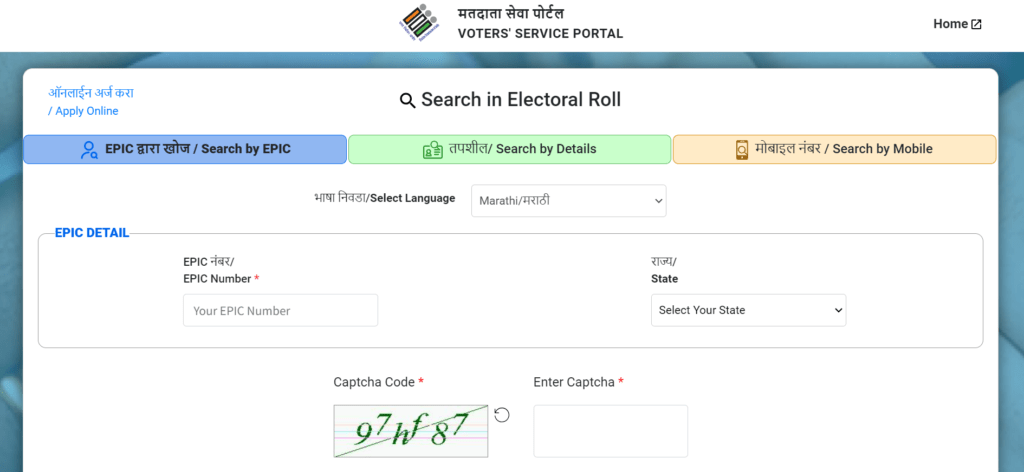
Task: Select the Search by EPIC tab
Action: click(x=185, y=149)
